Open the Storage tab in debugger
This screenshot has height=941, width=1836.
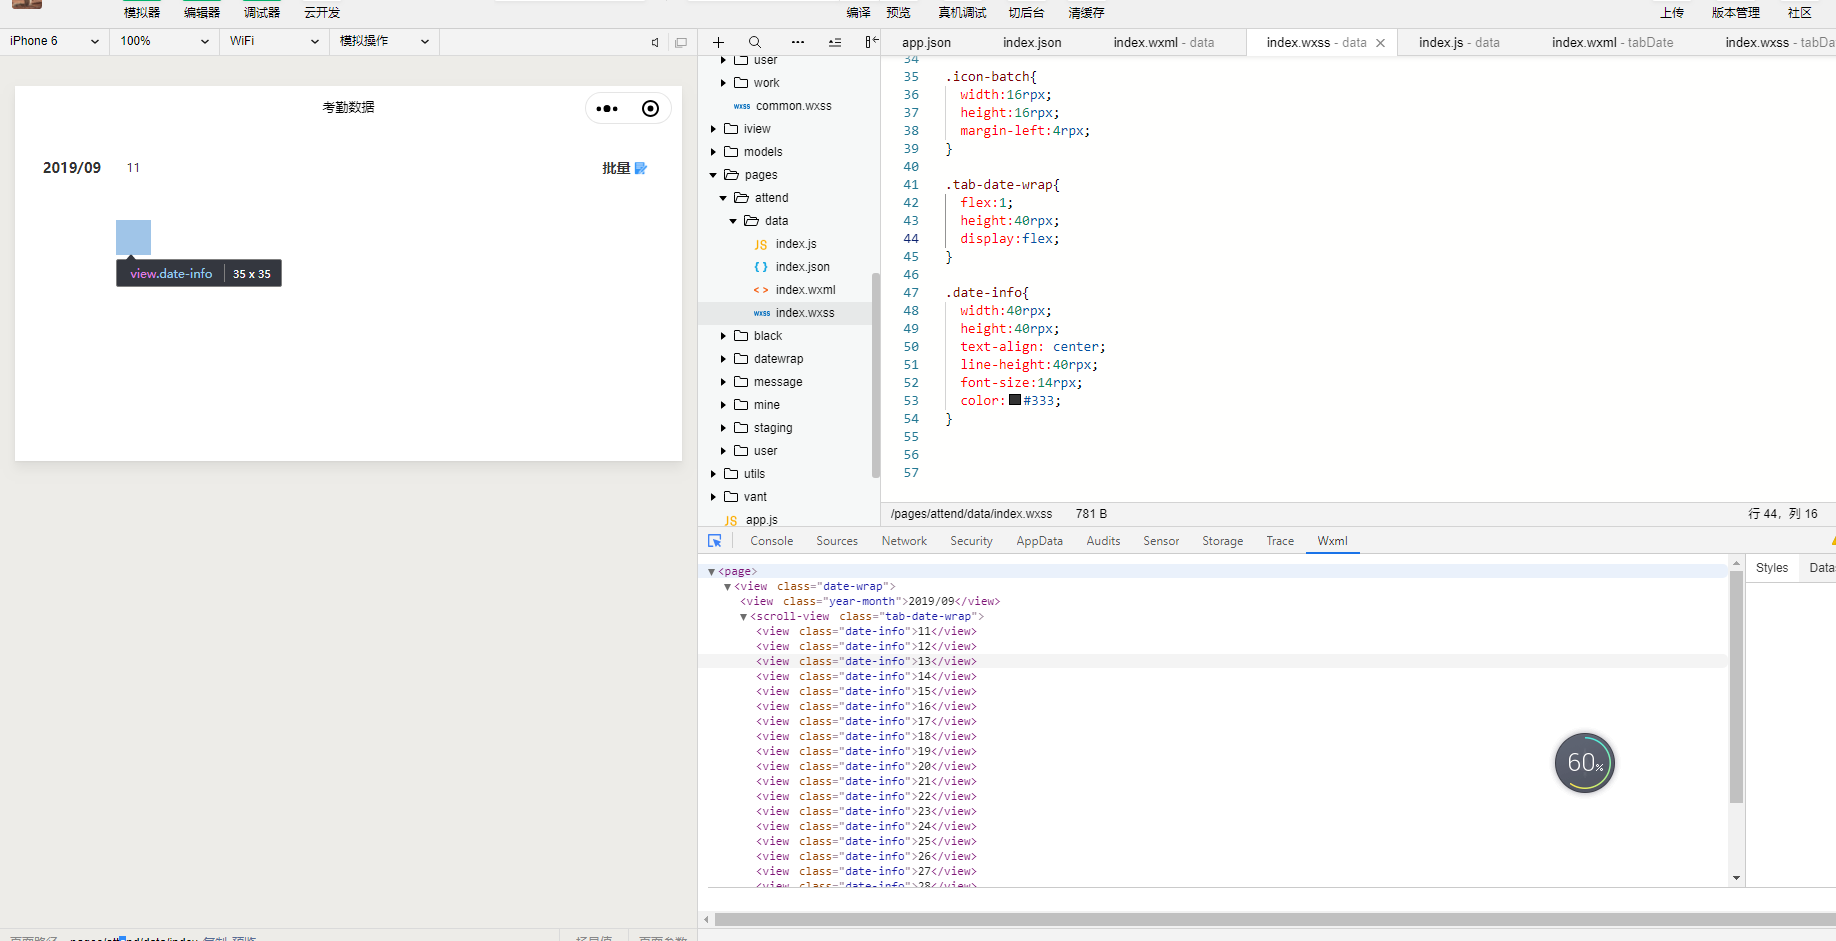1222,541
